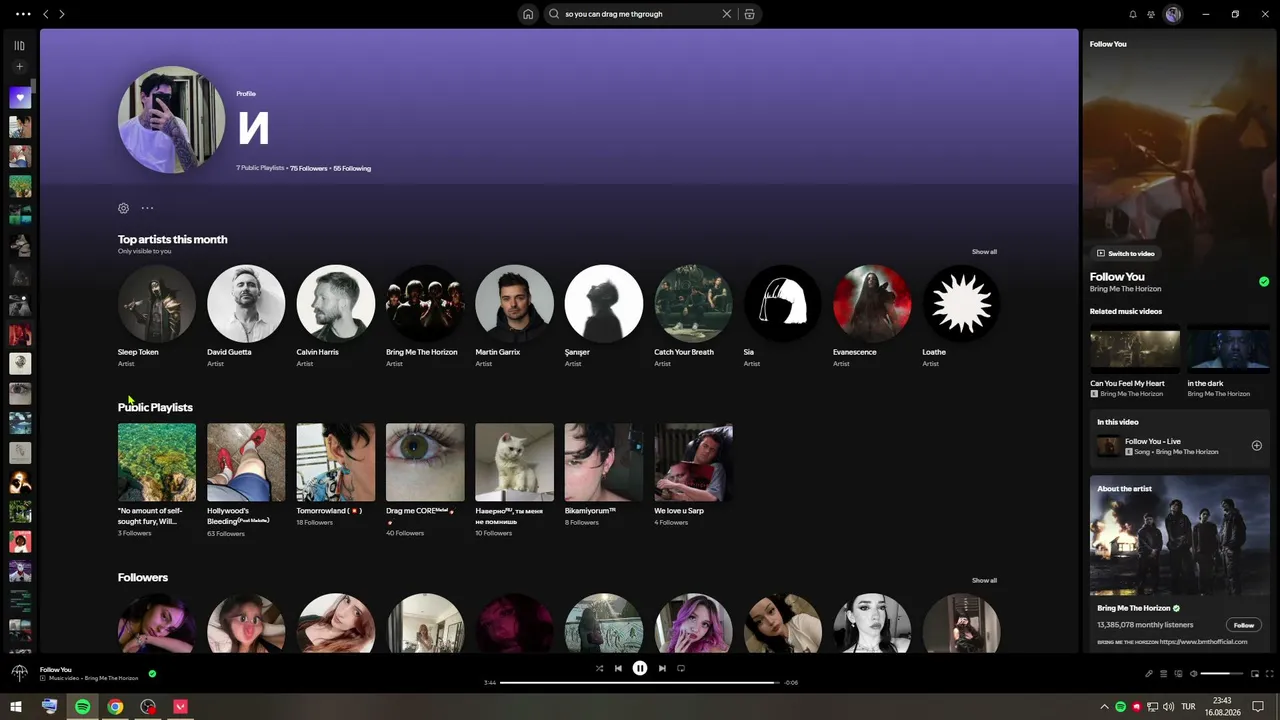Screen dimensions: 1280x720
Task: Open the Windows notification center
Action: [1256, 707]
